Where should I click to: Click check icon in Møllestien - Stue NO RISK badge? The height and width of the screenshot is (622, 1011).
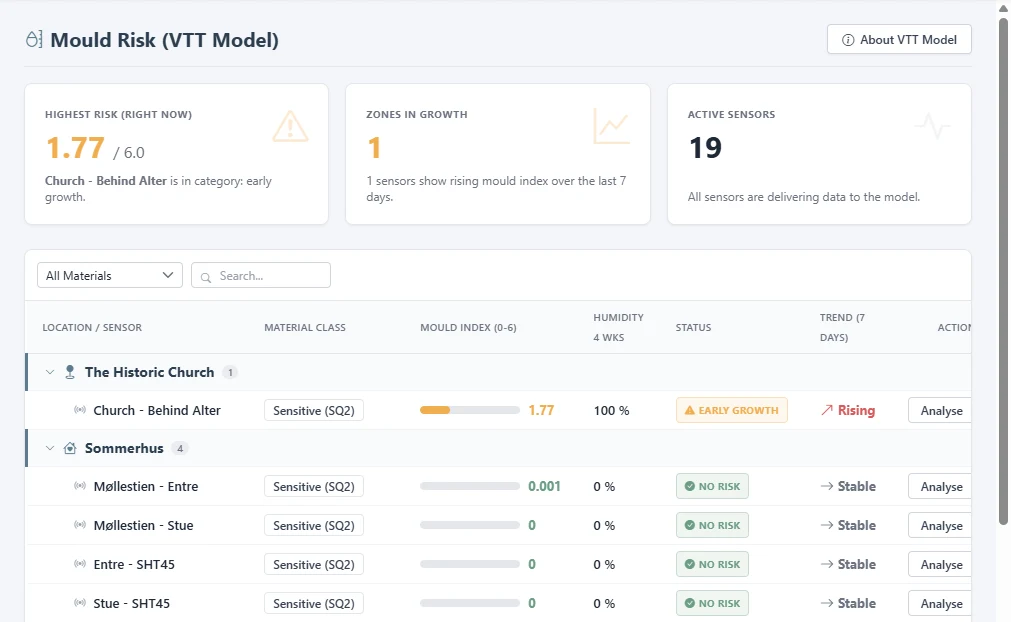(x=689, y=525)
